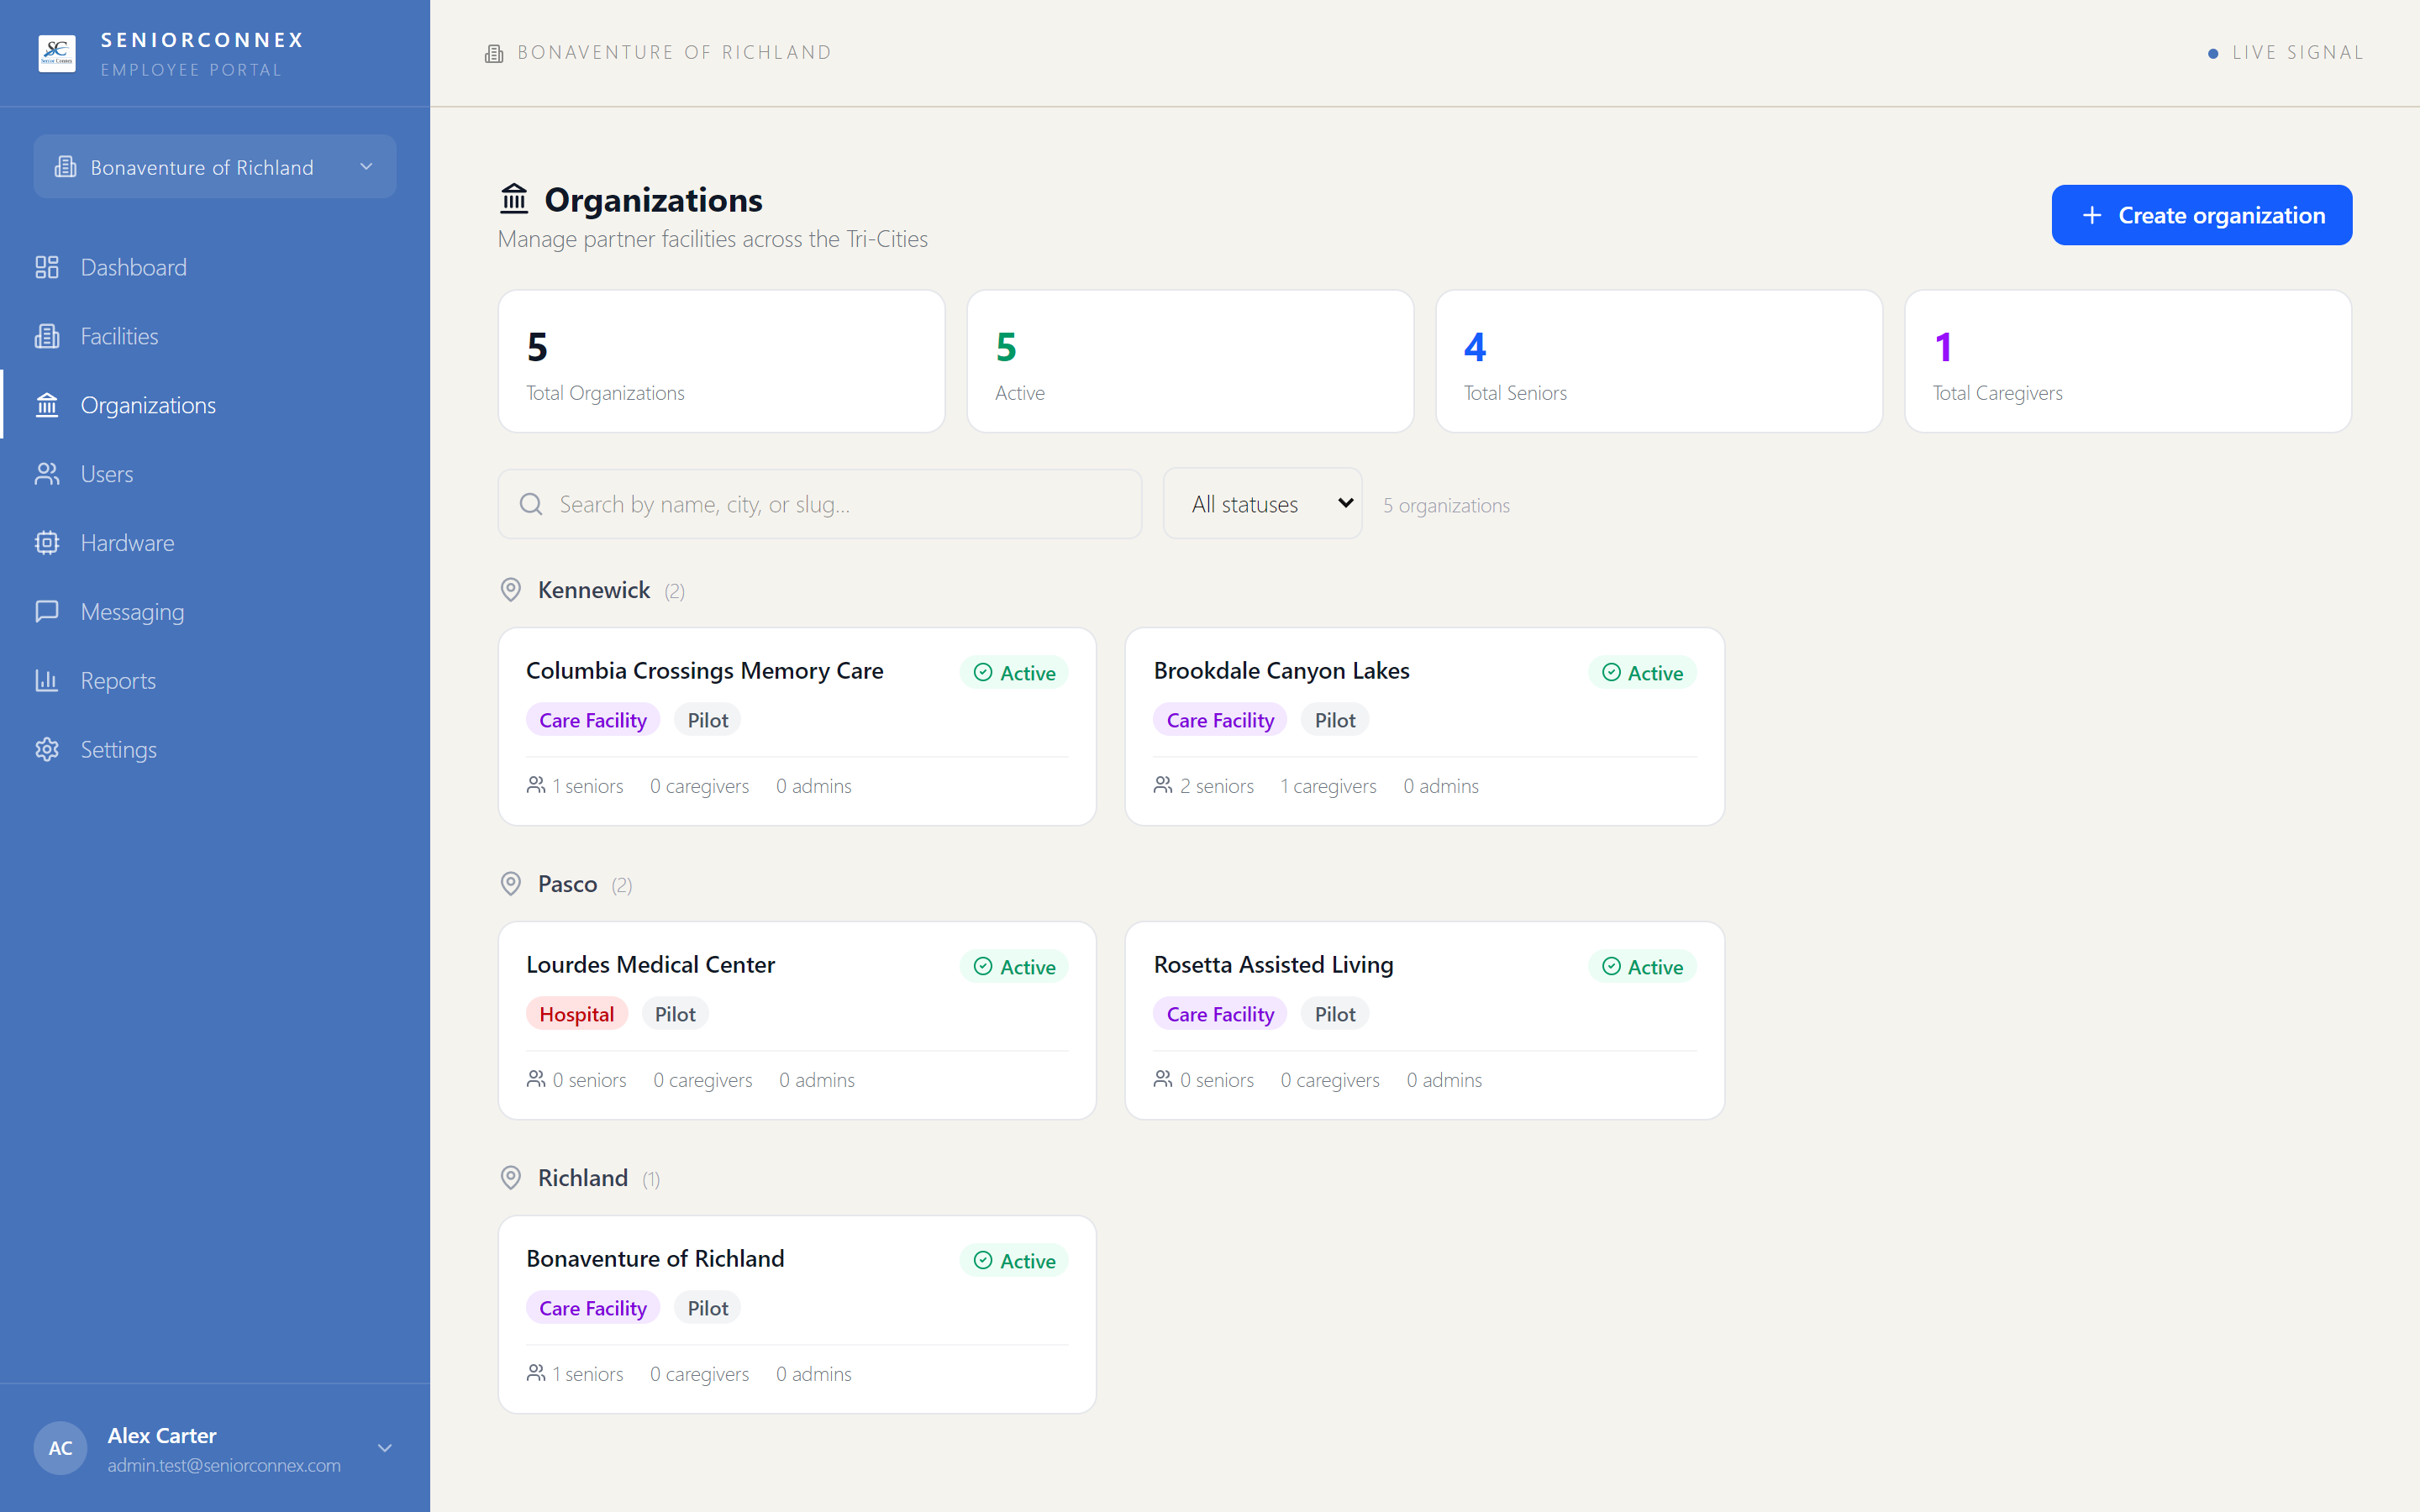Click the people icon on Bonaventure of Richland card
The height and width of the screenshot is (1512, 2420).
536,1373
